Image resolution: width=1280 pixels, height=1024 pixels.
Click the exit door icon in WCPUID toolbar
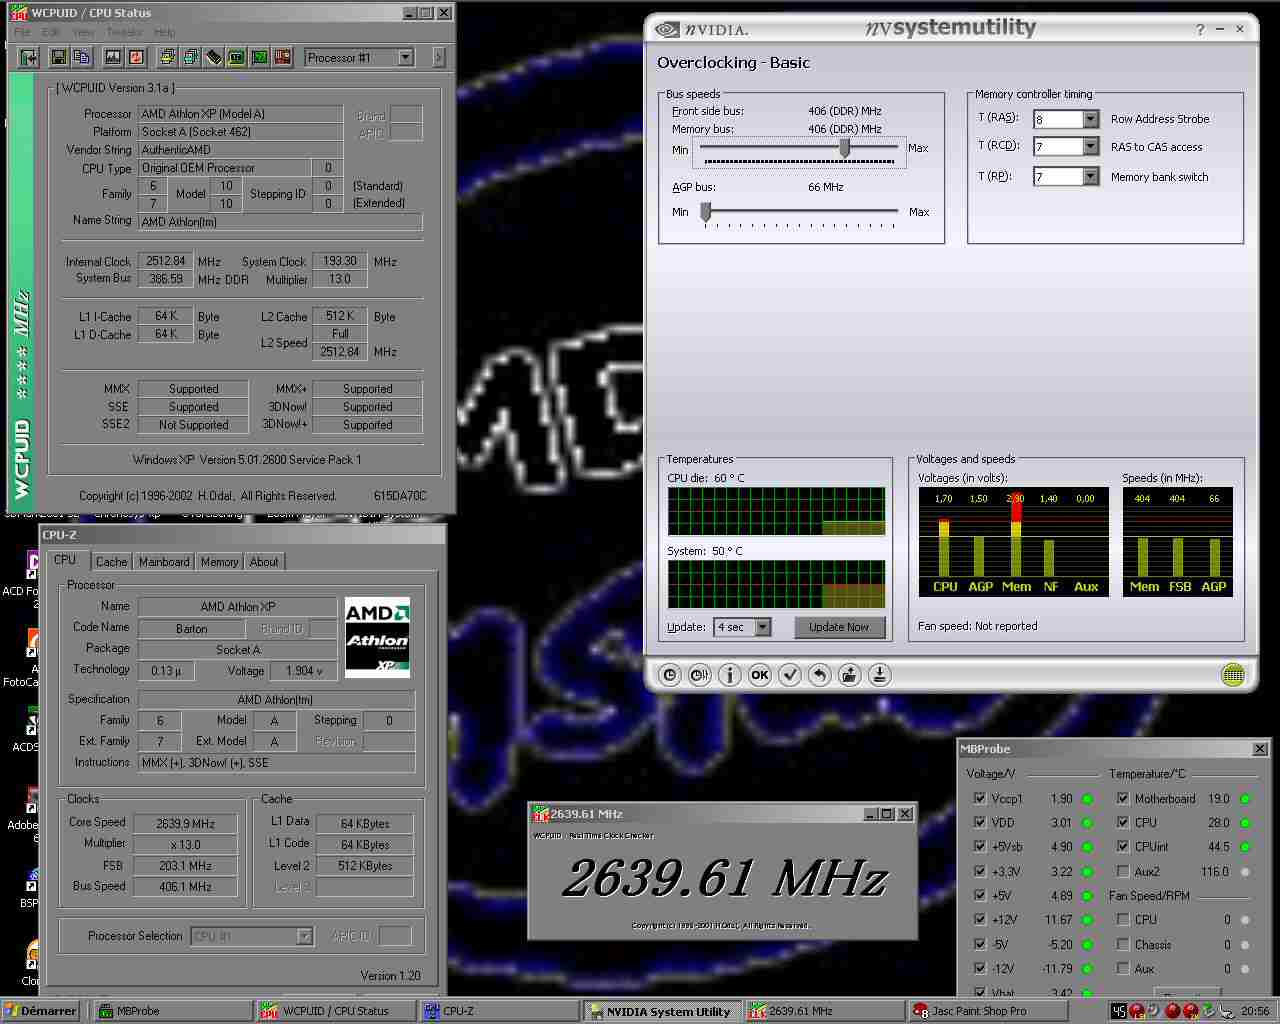[x=29, y=57]
